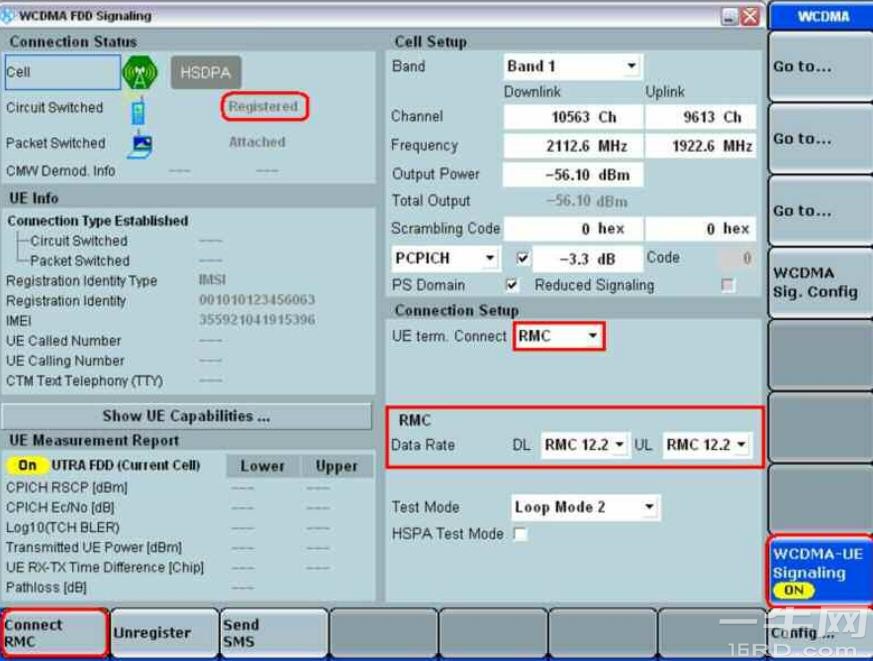Click the downlink channel 10563 field
The height and width of the screenshot is (661, 873).
[x=572, y=117]
